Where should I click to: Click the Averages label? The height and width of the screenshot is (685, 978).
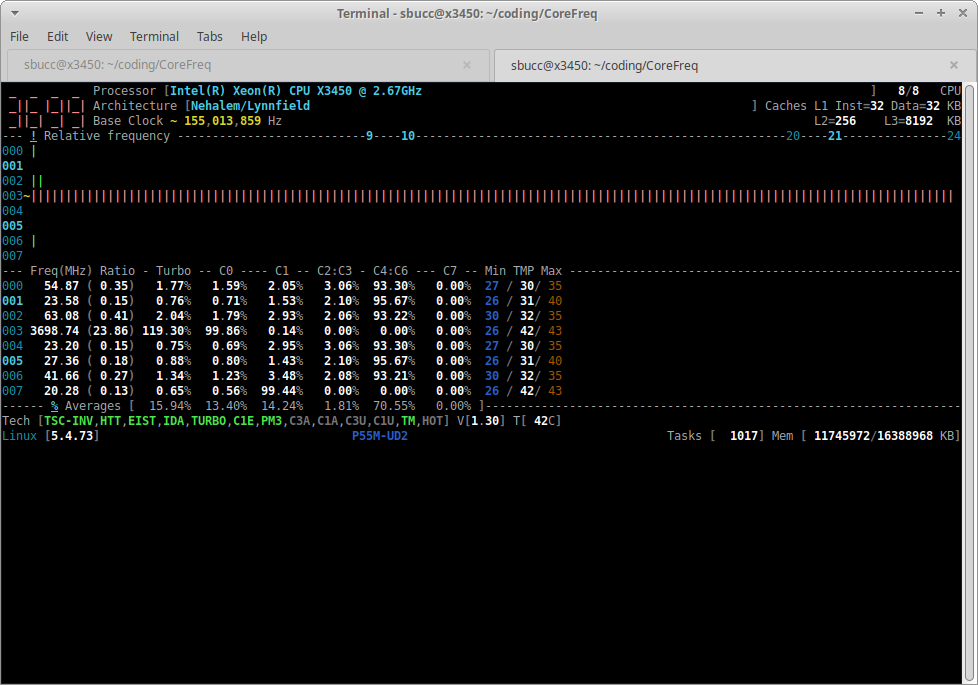[x=92, y=406]
